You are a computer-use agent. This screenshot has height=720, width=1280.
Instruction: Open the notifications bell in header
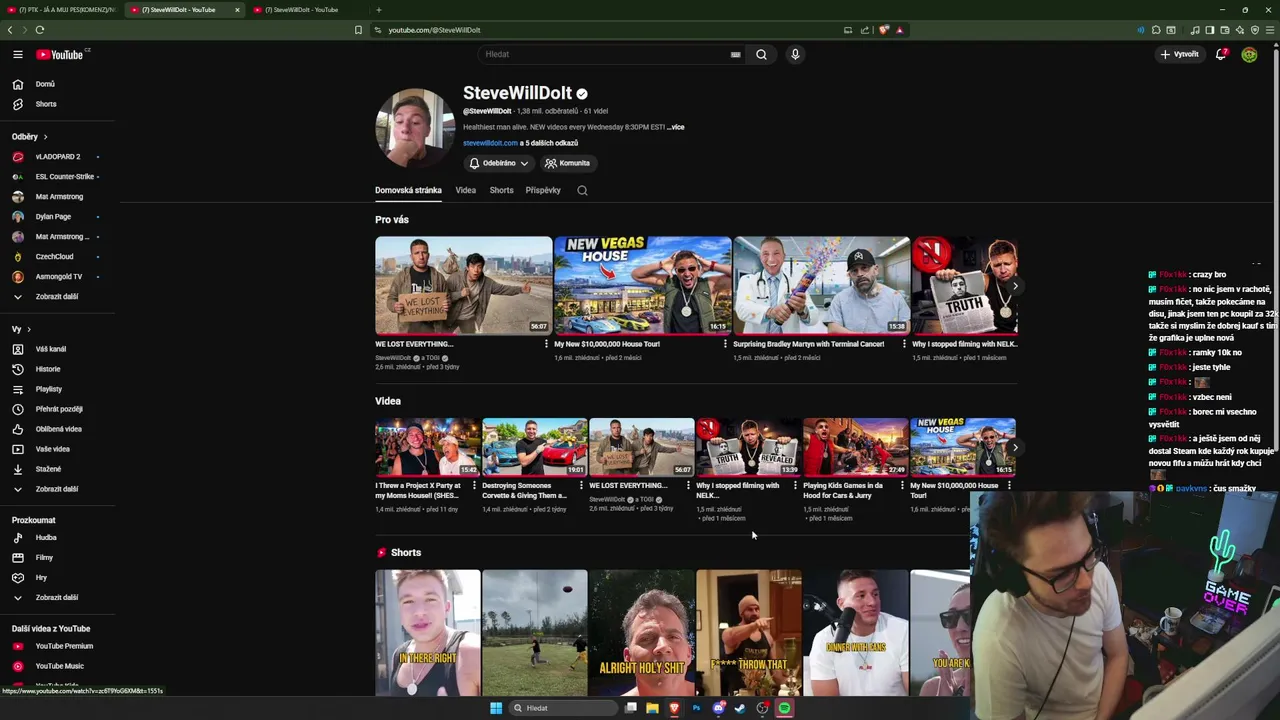1221,54
